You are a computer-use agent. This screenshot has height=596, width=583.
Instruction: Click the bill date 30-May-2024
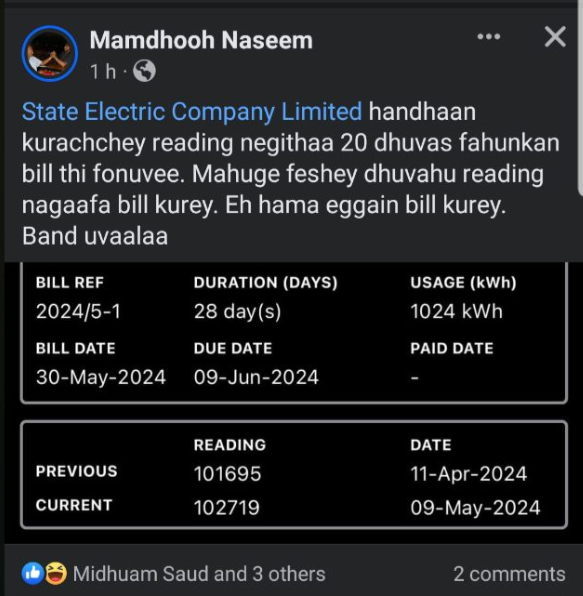coord(101,377)
